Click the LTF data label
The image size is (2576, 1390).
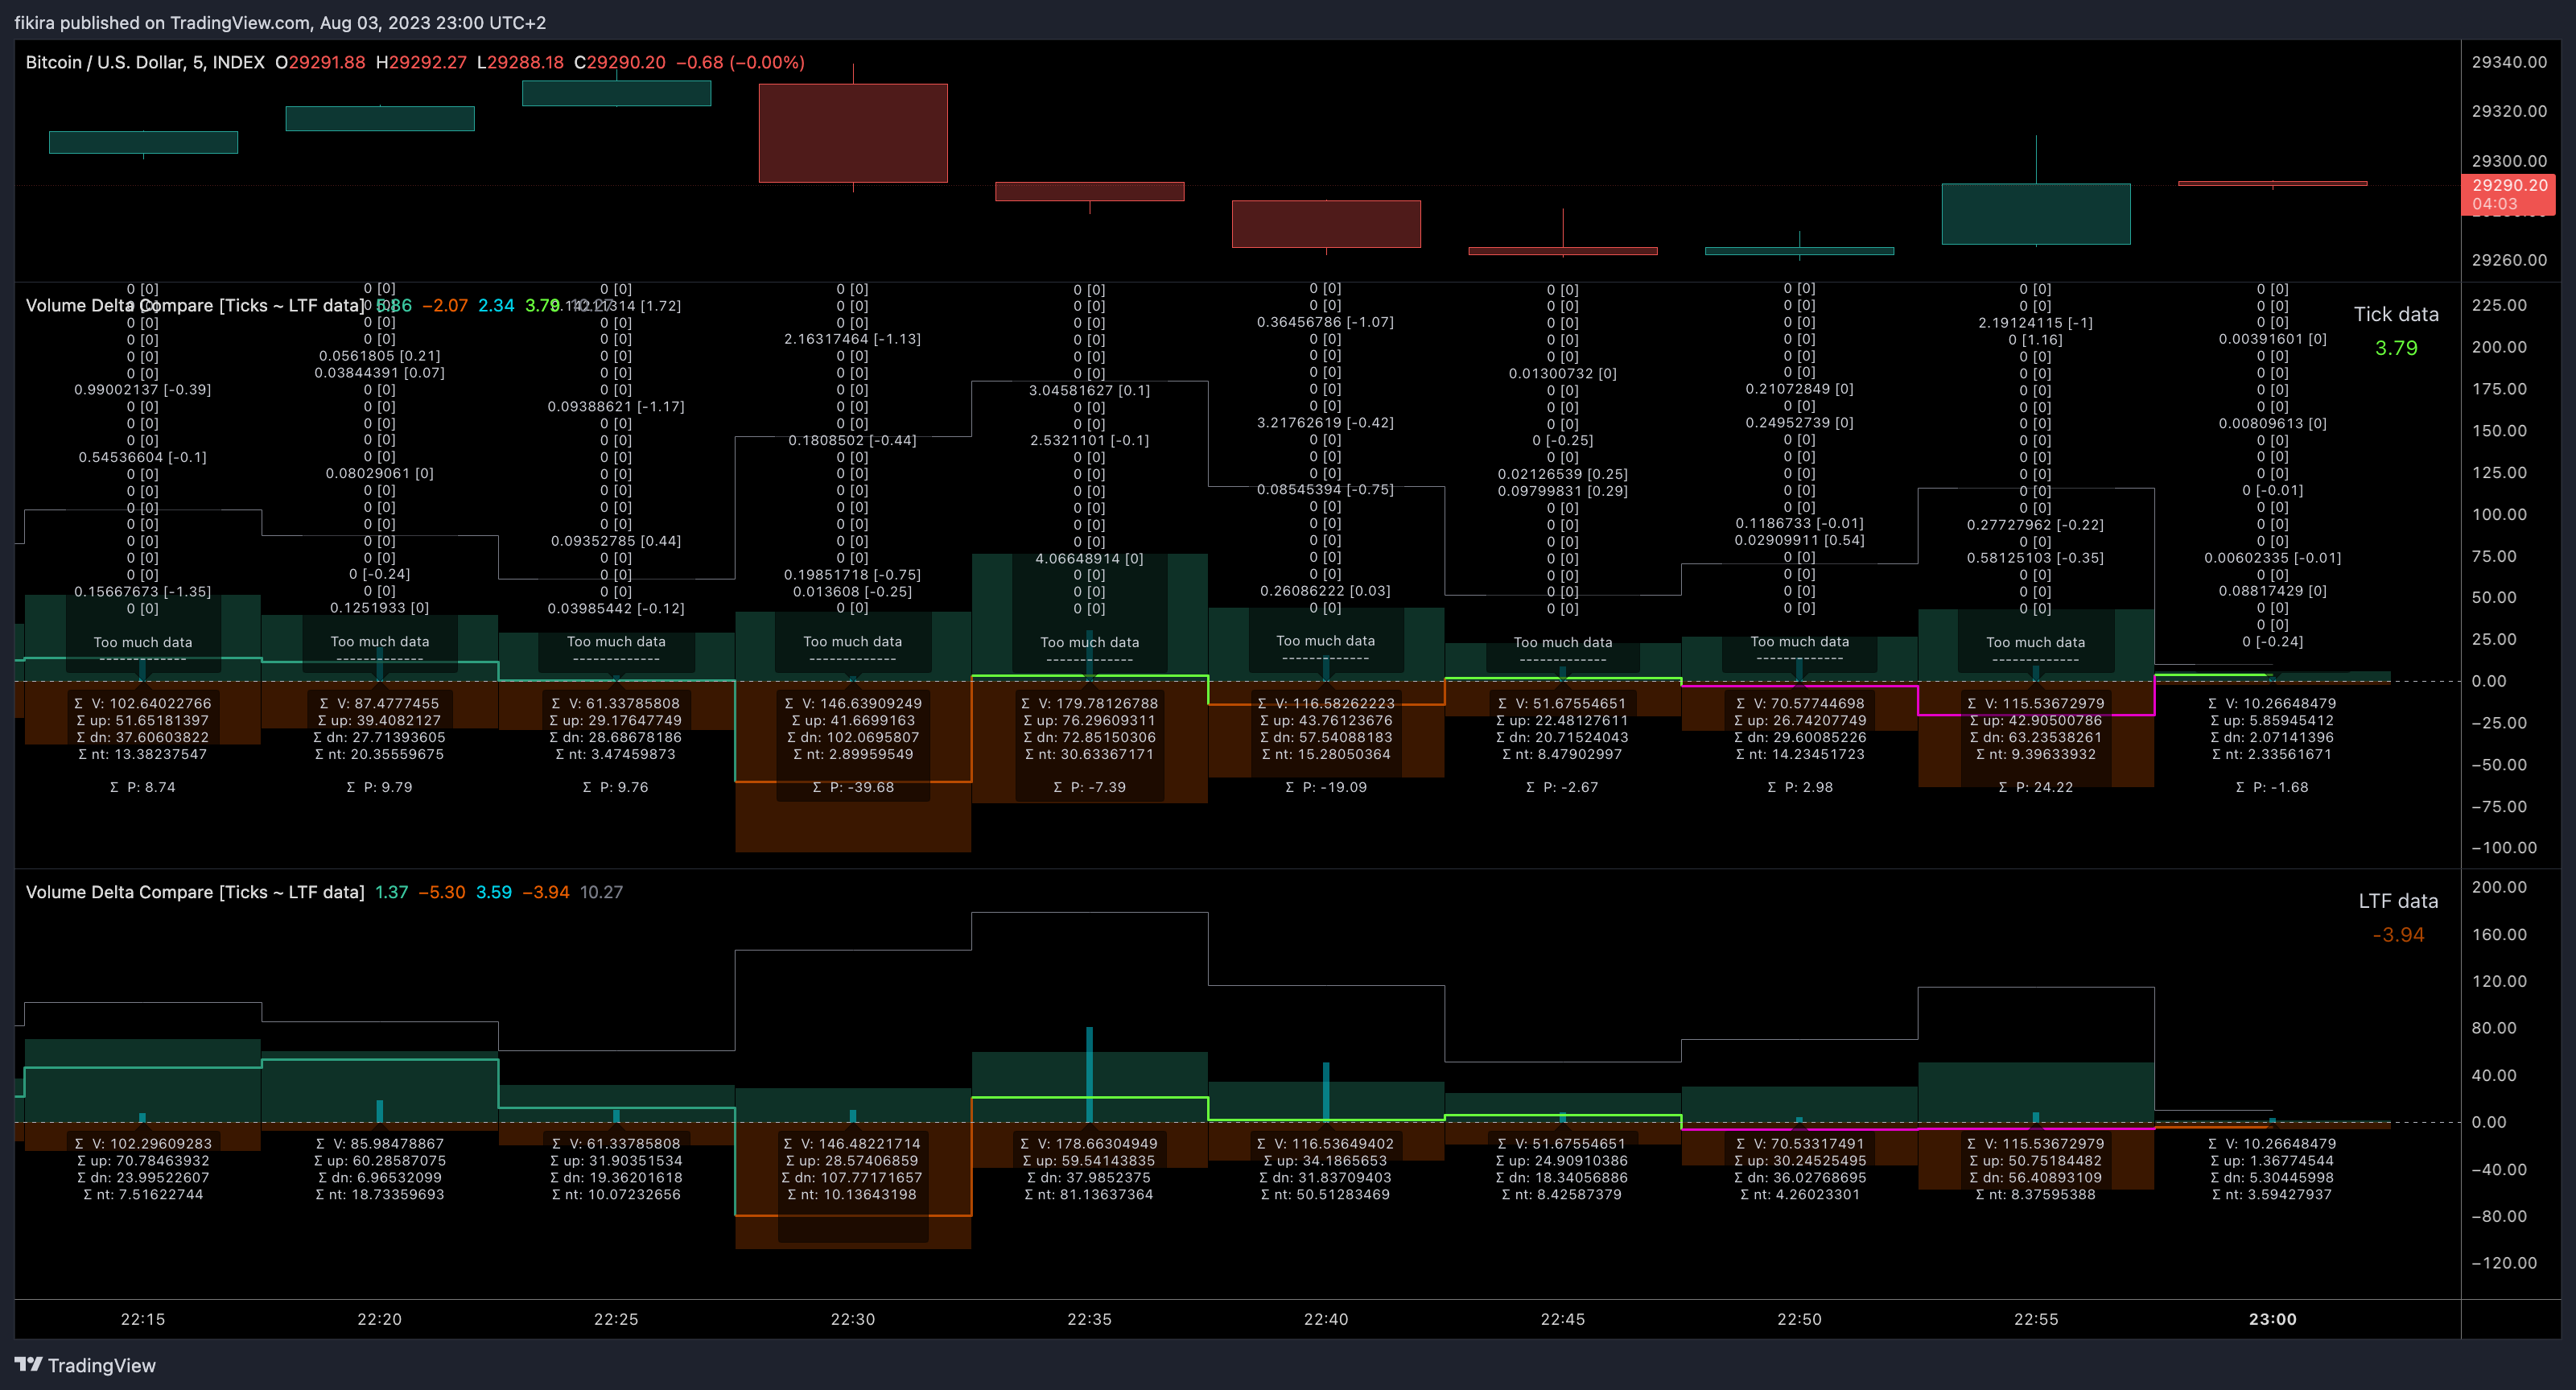coord(2398,901)
